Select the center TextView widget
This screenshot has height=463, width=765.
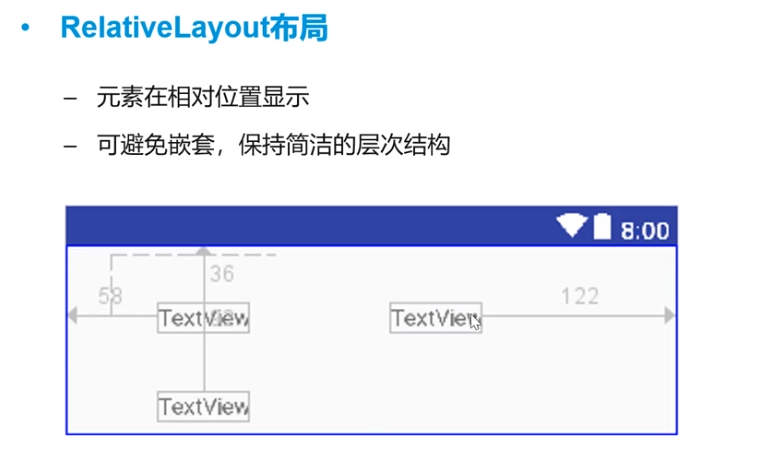point(435,318)
